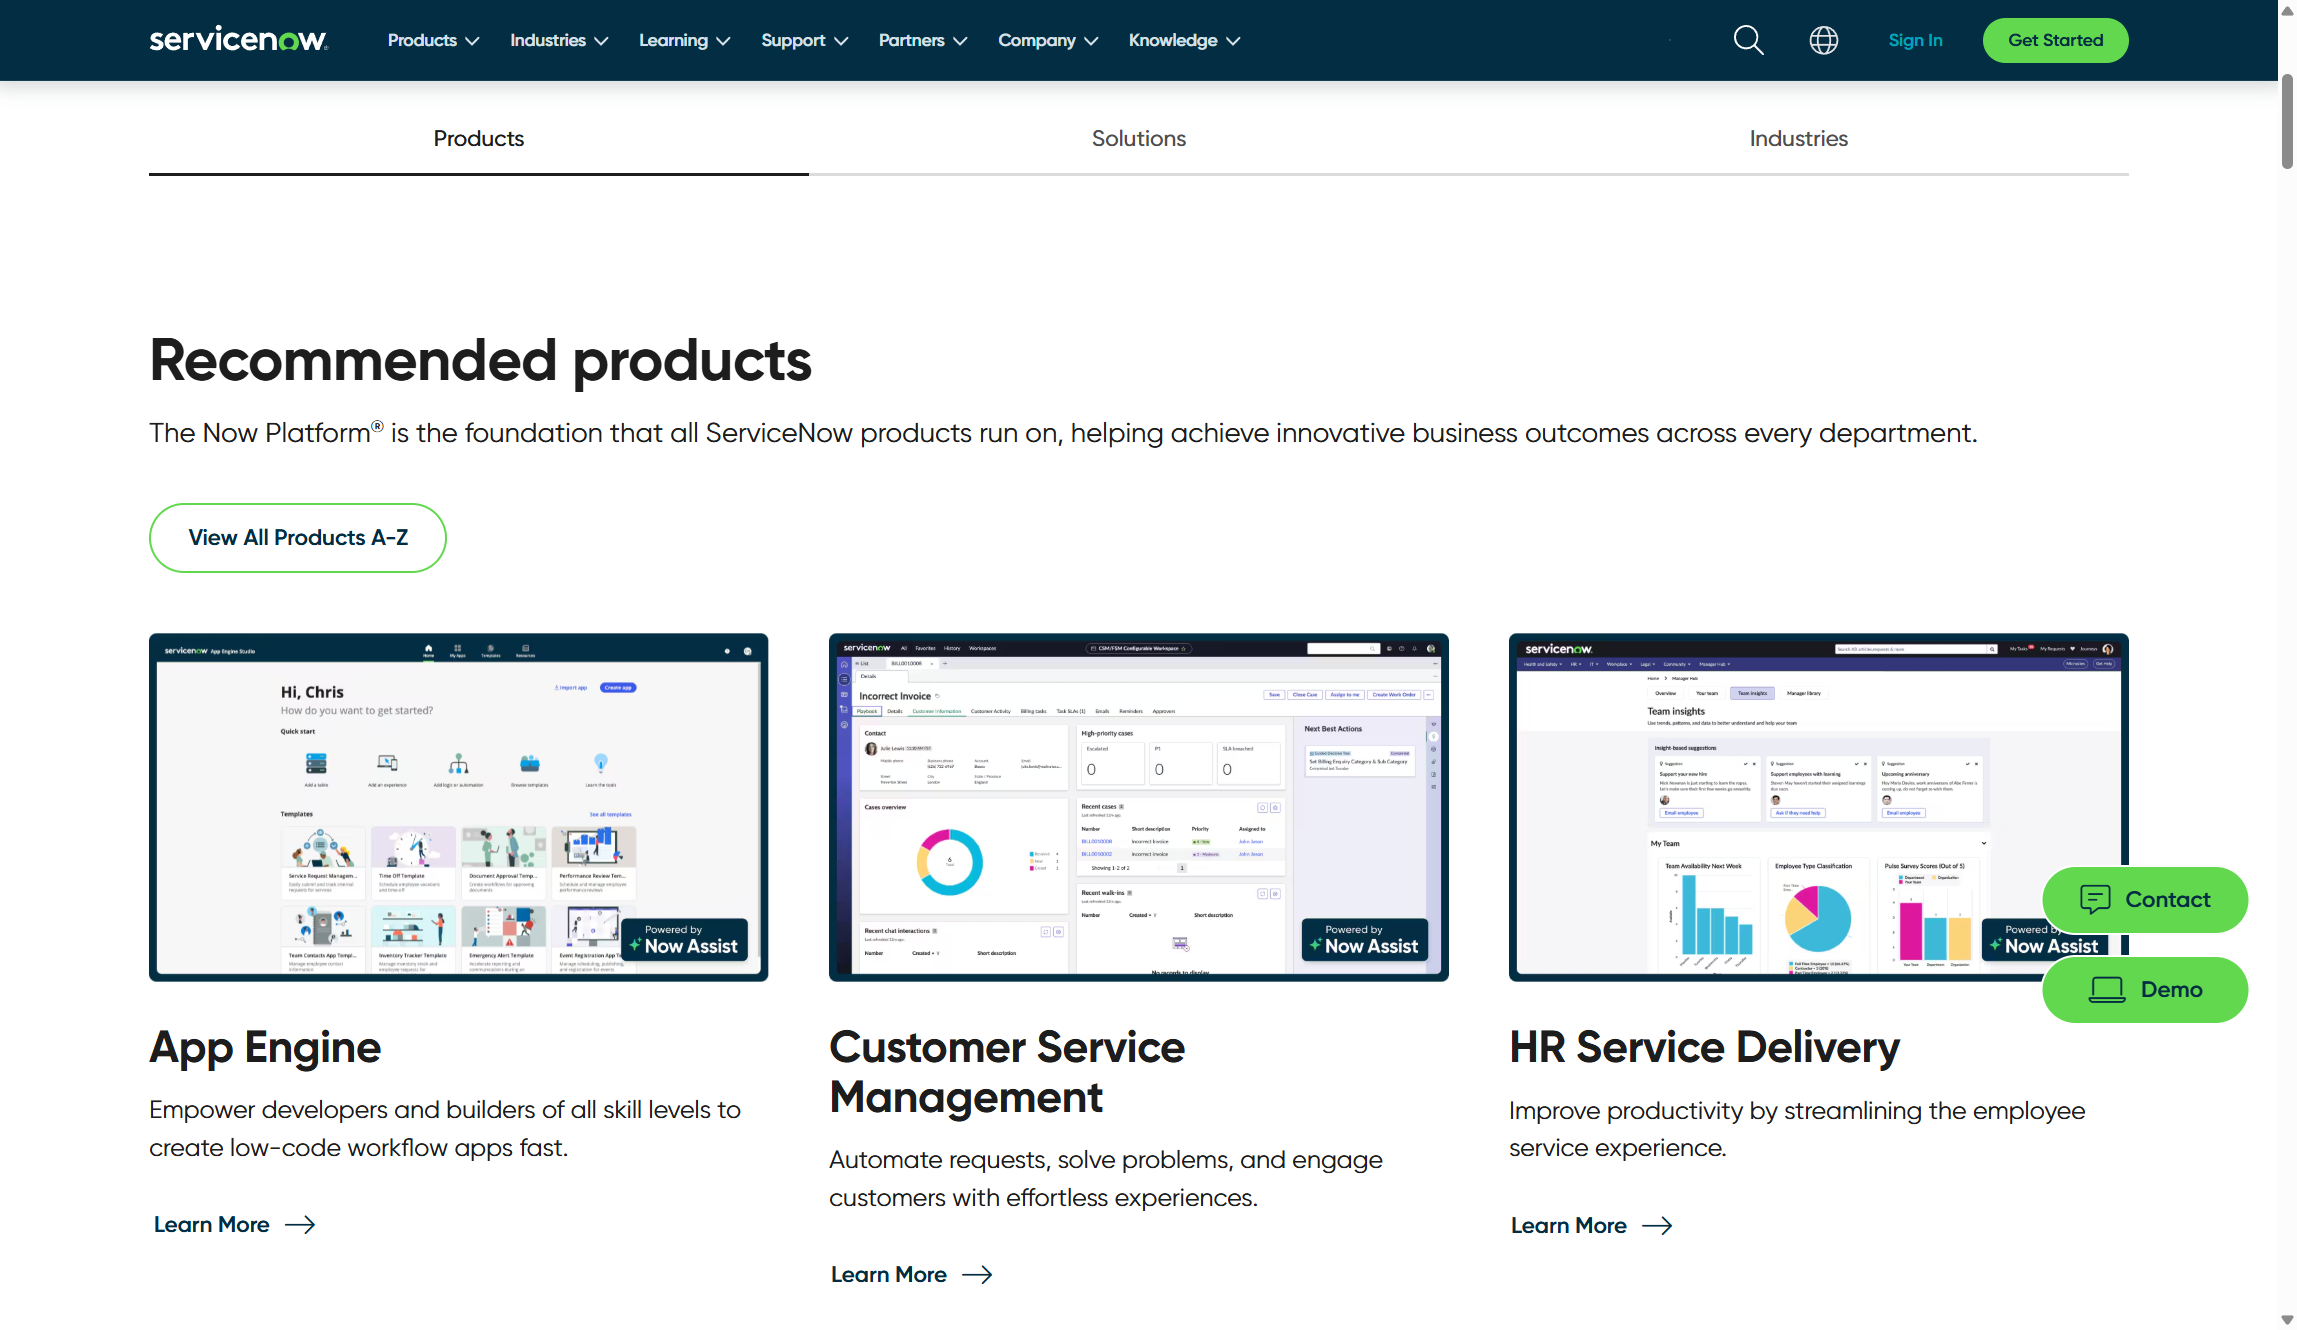Expand the Industries navigation dropdown
The image size is (2297, 1330).
click(558, 41)
